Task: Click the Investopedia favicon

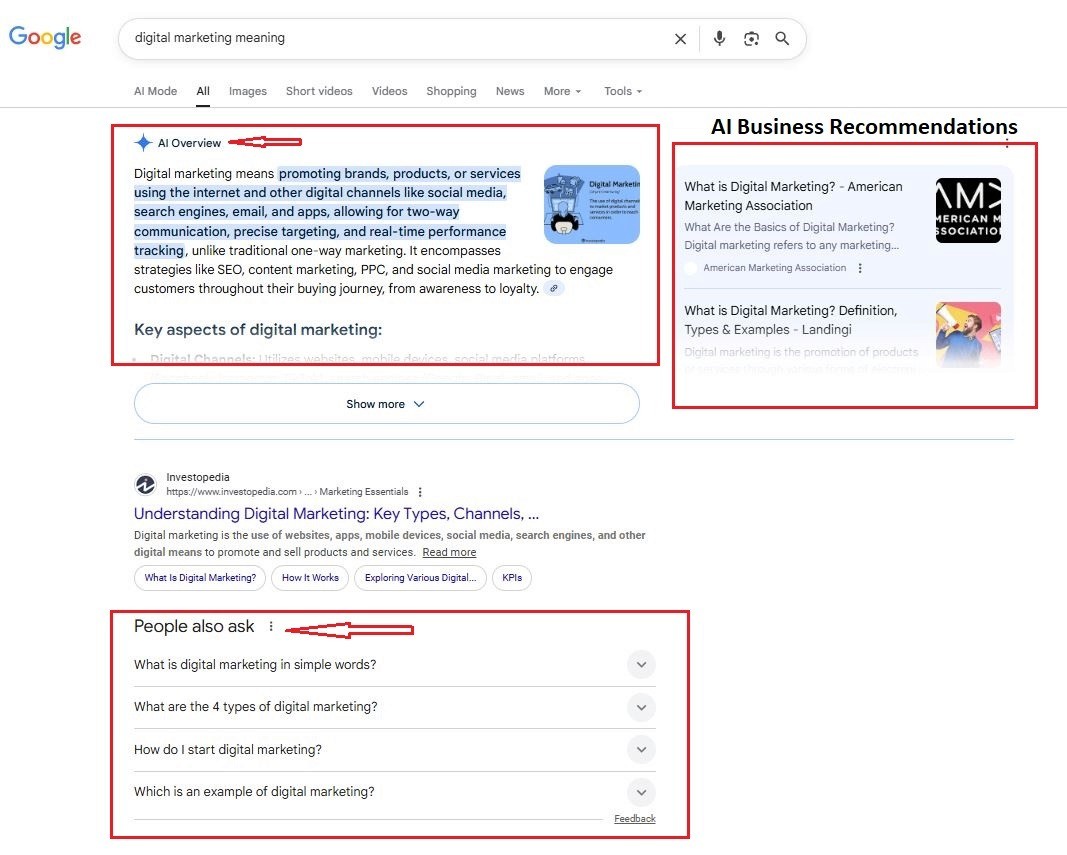Action: pyautogui.click(x=145, y=484)
